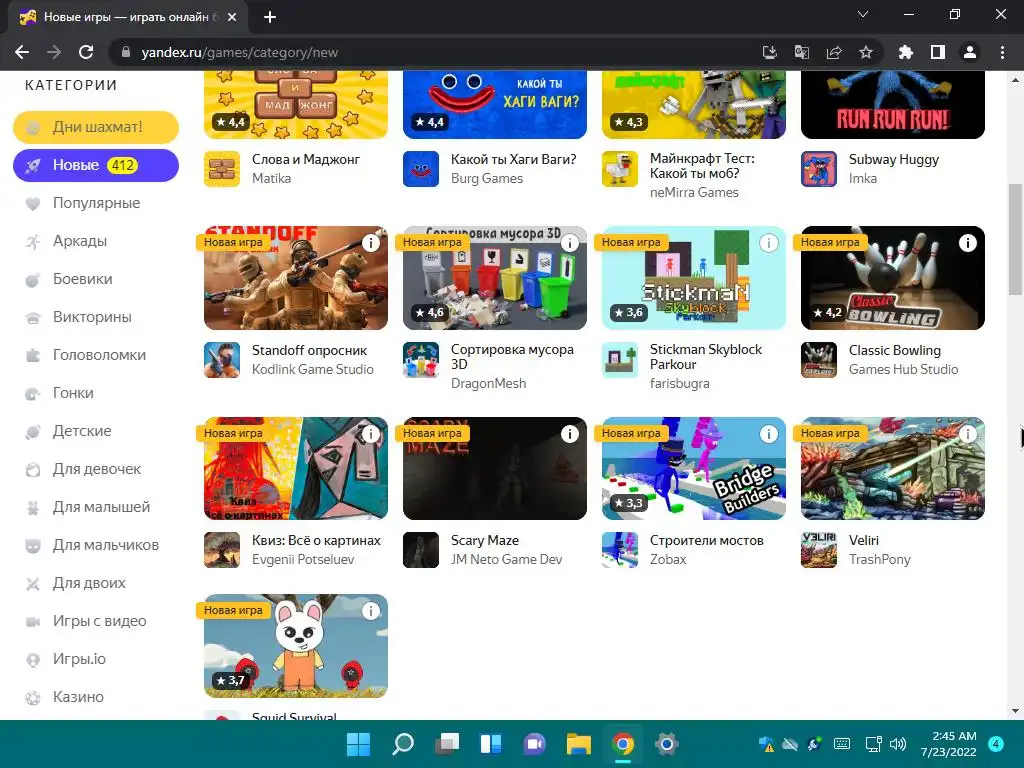Select Детские category

click(96, 431)
